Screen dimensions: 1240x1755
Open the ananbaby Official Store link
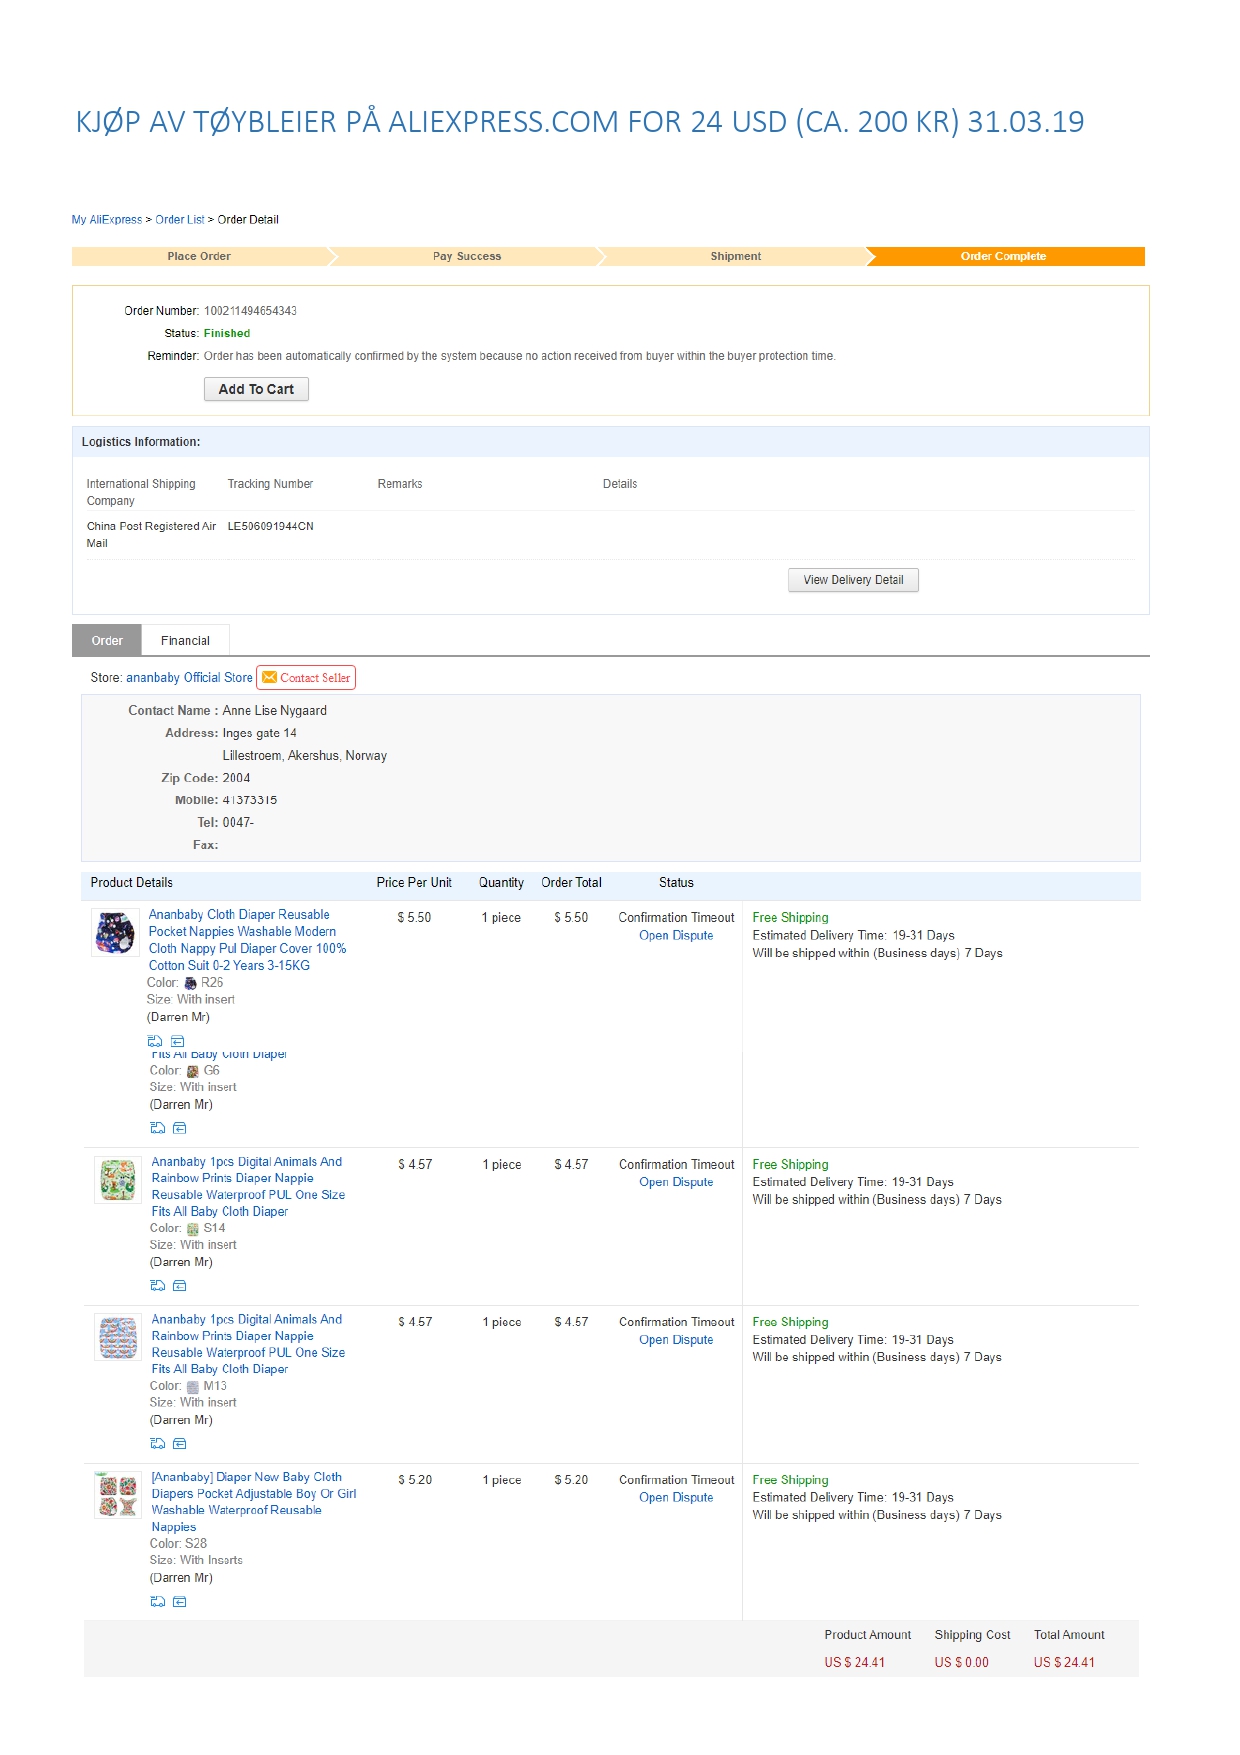(189, 677)
